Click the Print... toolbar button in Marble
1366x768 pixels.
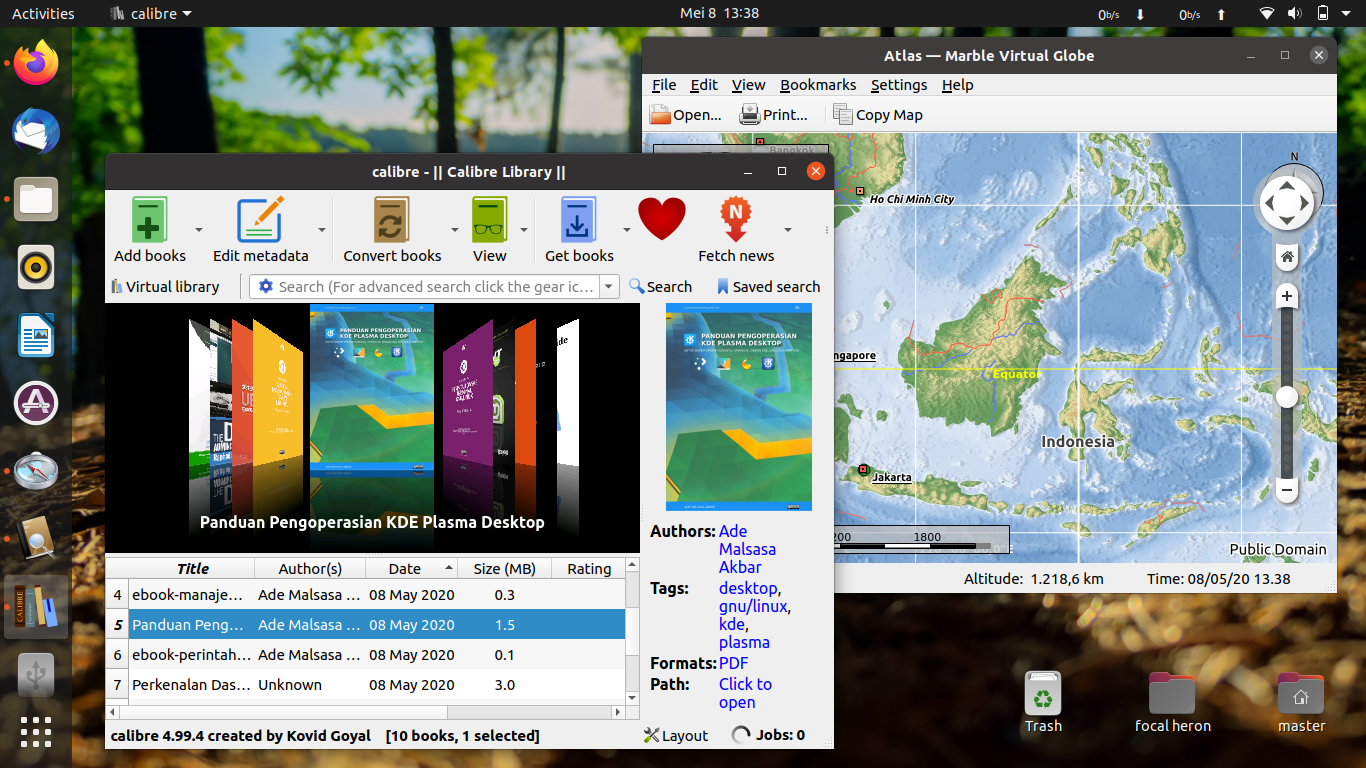click(774, 115)
